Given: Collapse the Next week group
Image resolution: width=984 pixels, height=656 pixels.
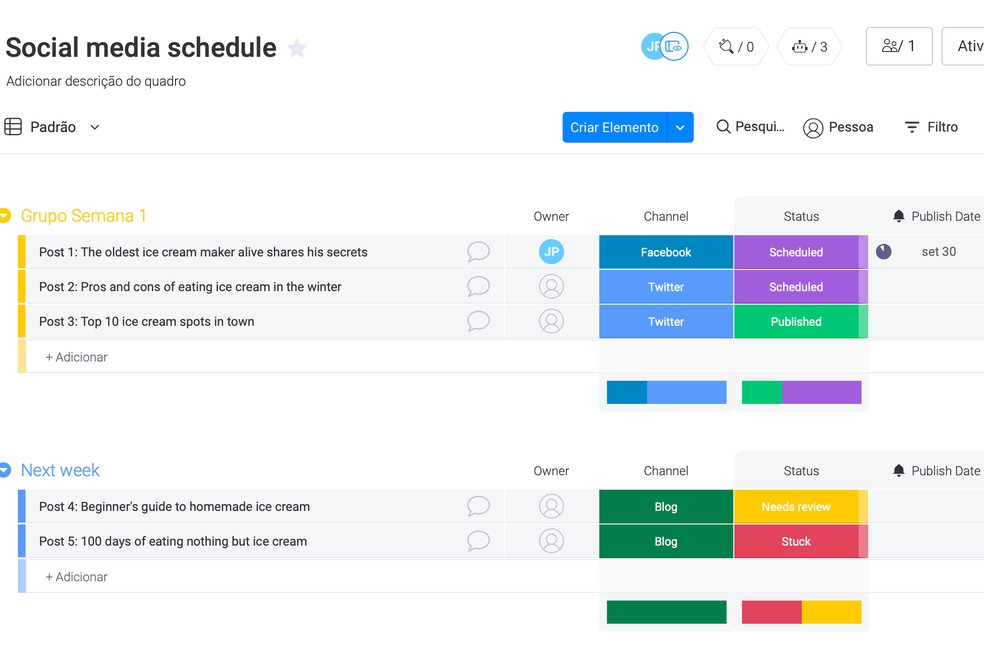Looking at the screenshot, I should point(5,470).
